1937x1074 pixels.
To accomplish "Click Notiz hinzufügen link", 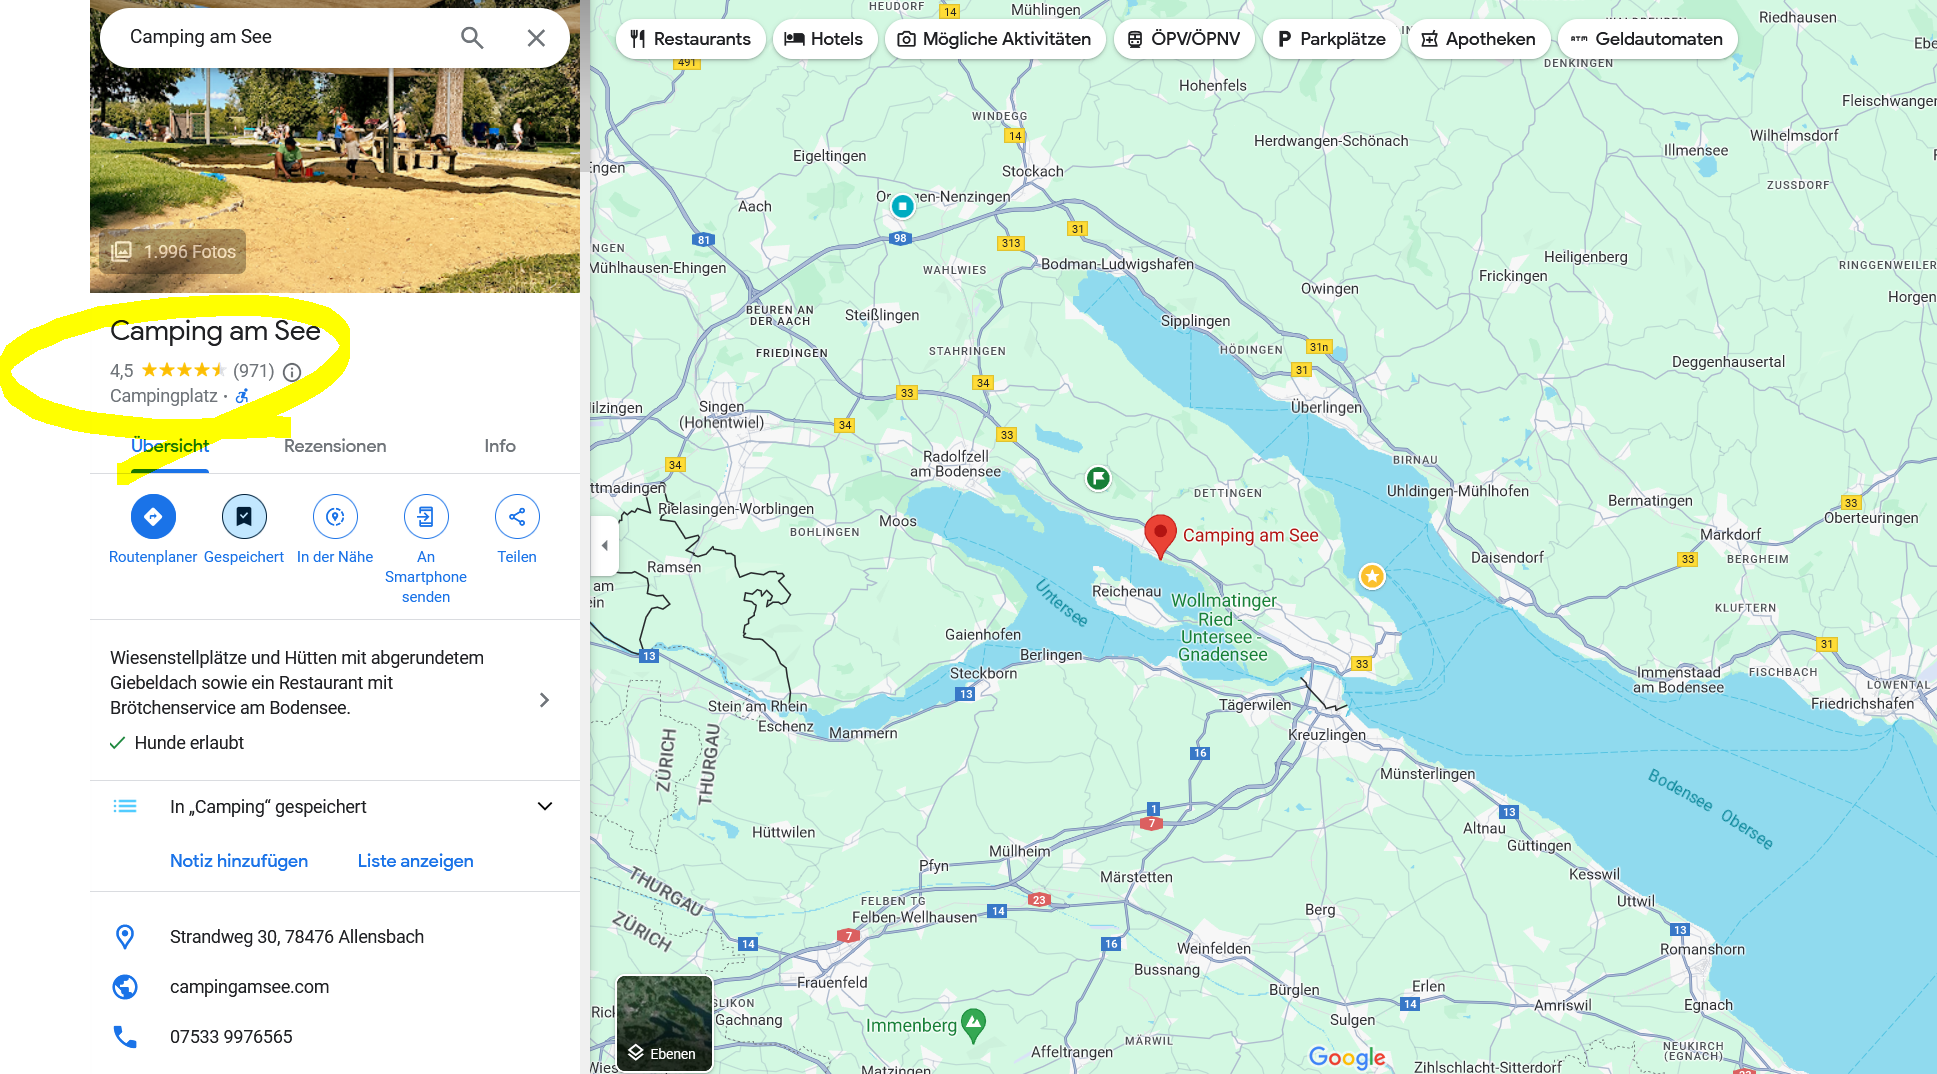I will 239,861.
